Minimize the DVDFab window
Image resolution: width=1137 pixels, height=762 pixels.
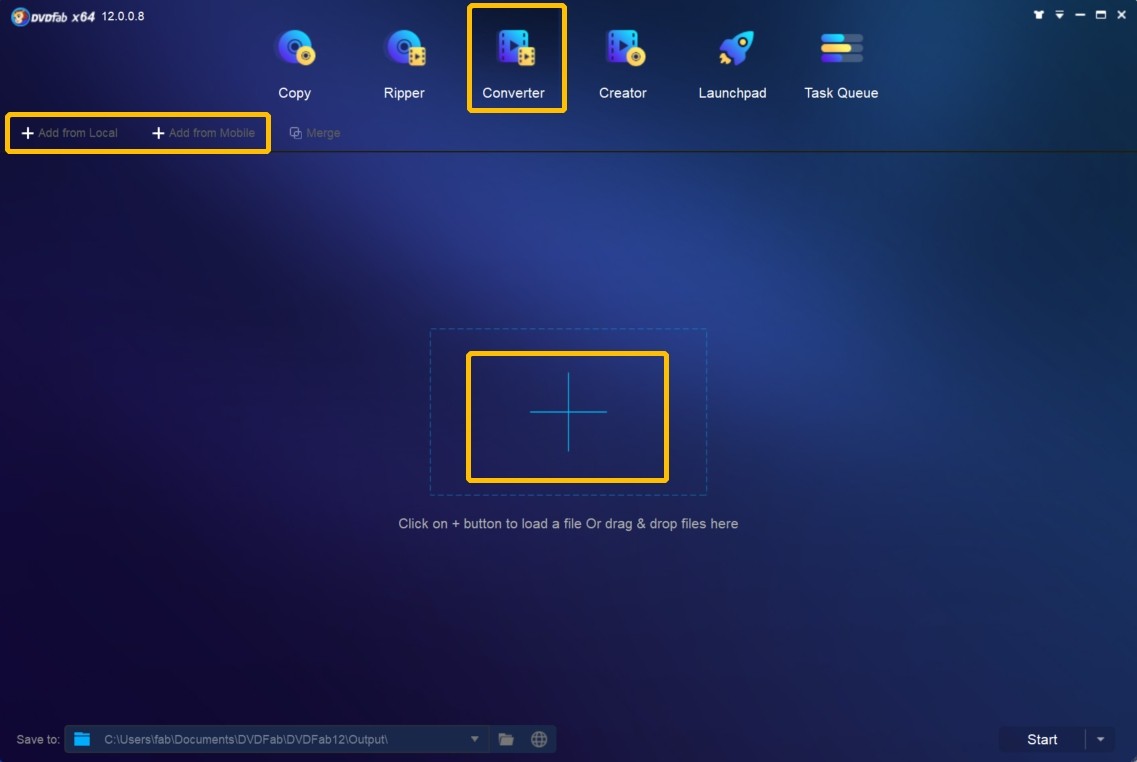1080,15
